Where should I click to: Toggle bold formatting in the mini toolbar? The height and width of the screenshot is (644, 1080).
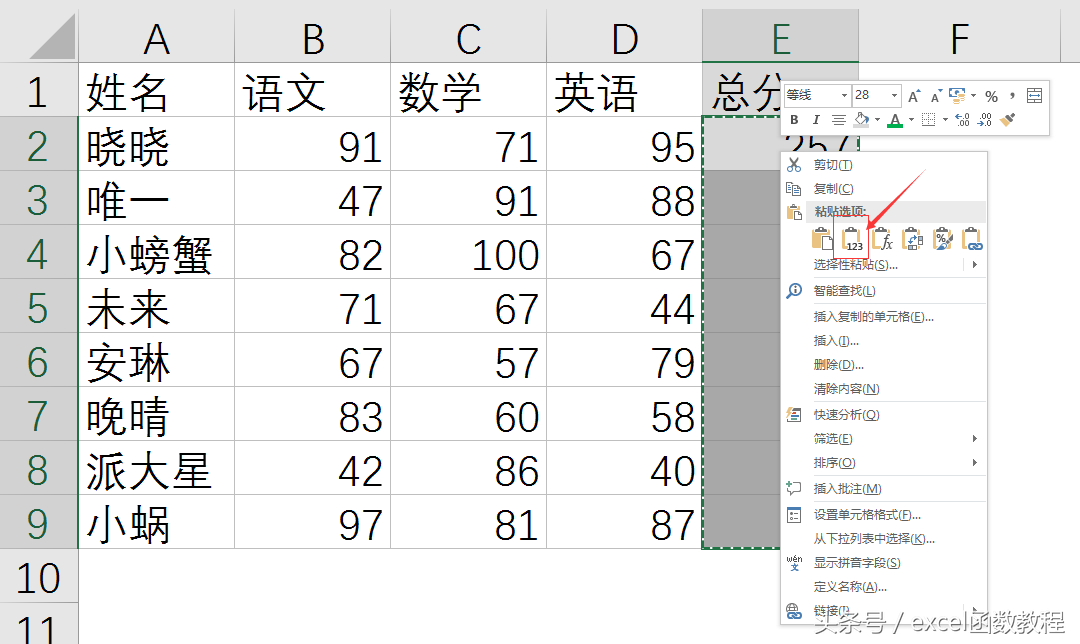[794, 120]
